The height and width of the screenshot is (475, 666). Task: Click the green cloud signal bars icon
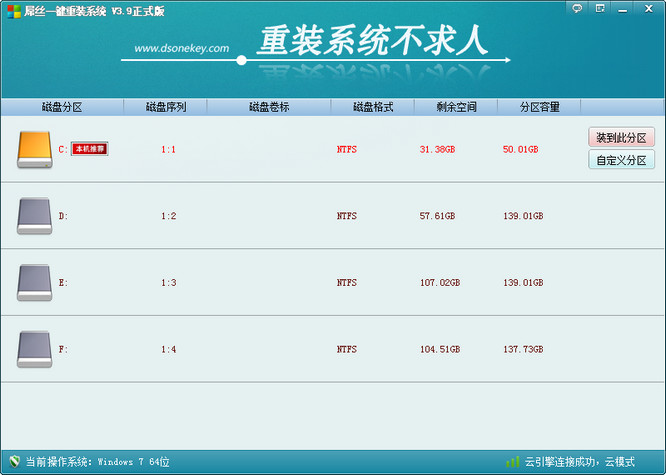[x=512, y=462]
